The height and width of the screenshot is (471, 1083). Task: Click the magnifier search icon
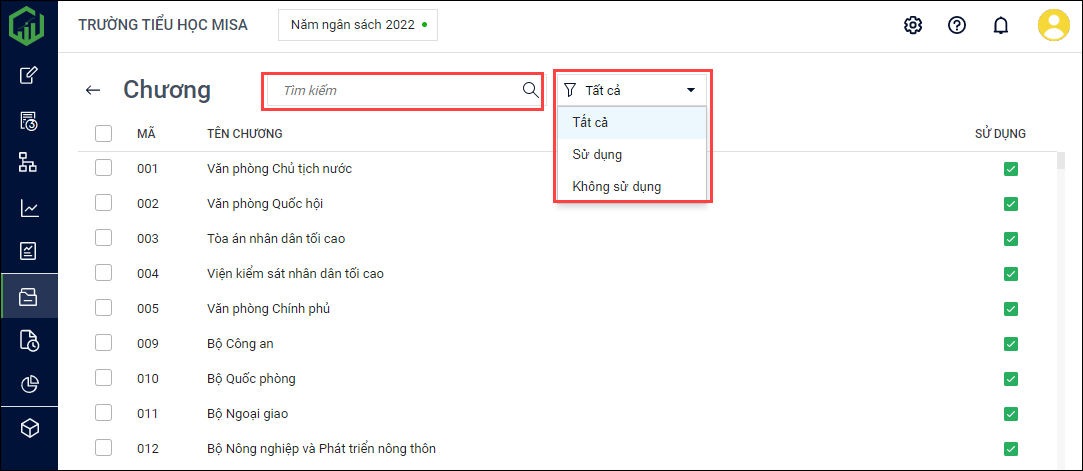click(531, 90)
